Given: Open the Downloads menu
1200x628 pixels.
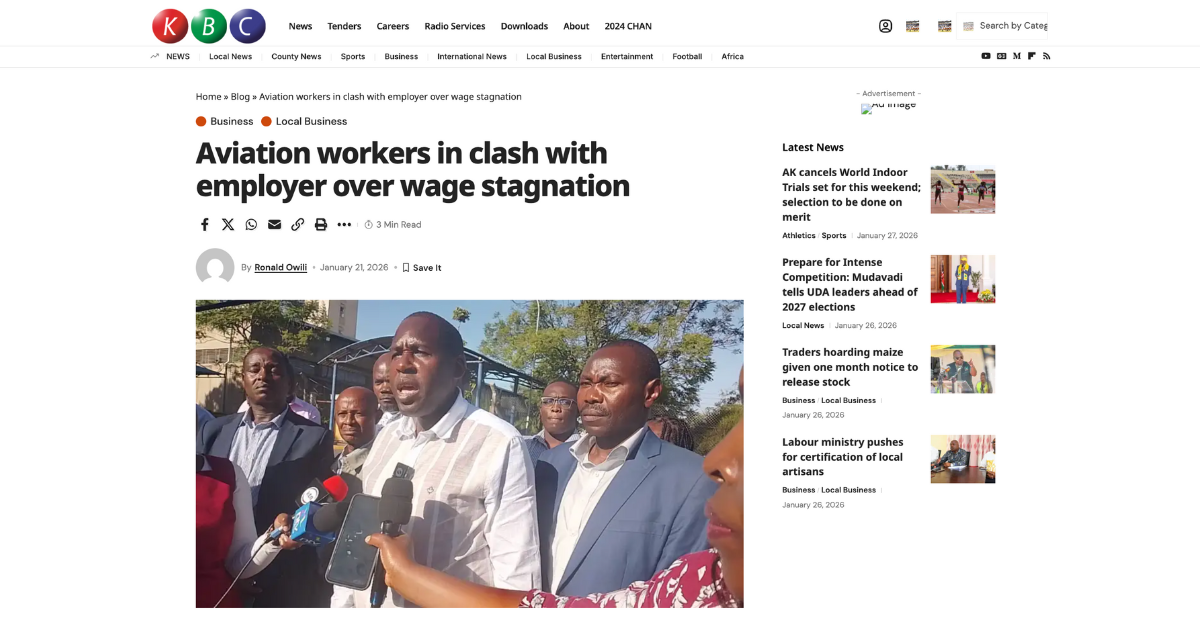Looking at the screenshot, I should click(524, 26).
